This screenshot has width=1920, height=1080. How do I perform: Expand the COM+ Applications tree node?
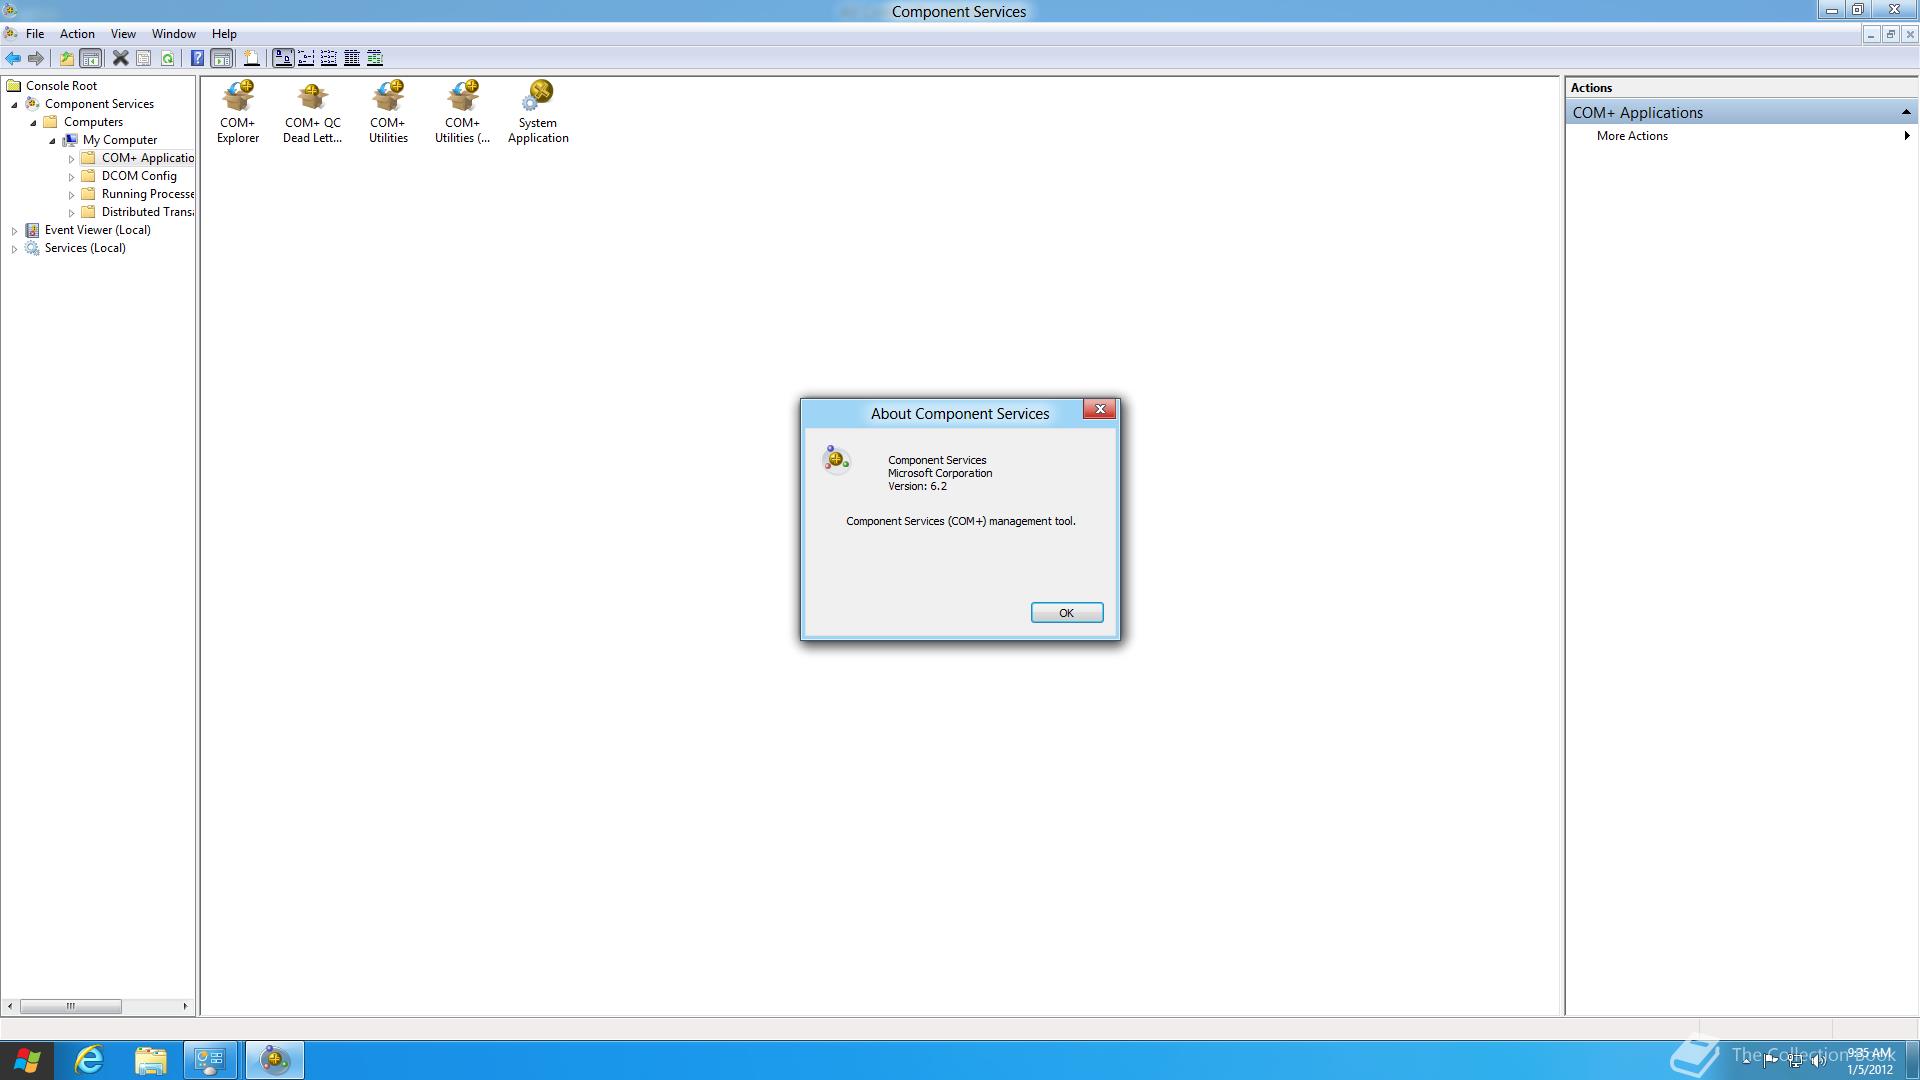click(72, 159)
